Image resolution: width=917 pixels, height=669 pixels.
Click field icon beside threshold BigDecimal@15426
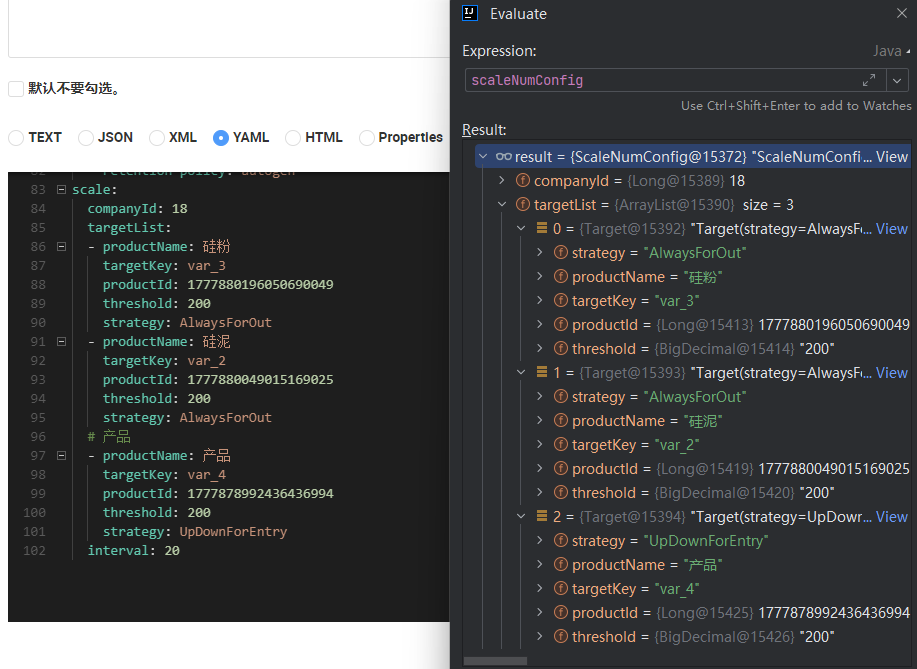click(x=561, y=636)
